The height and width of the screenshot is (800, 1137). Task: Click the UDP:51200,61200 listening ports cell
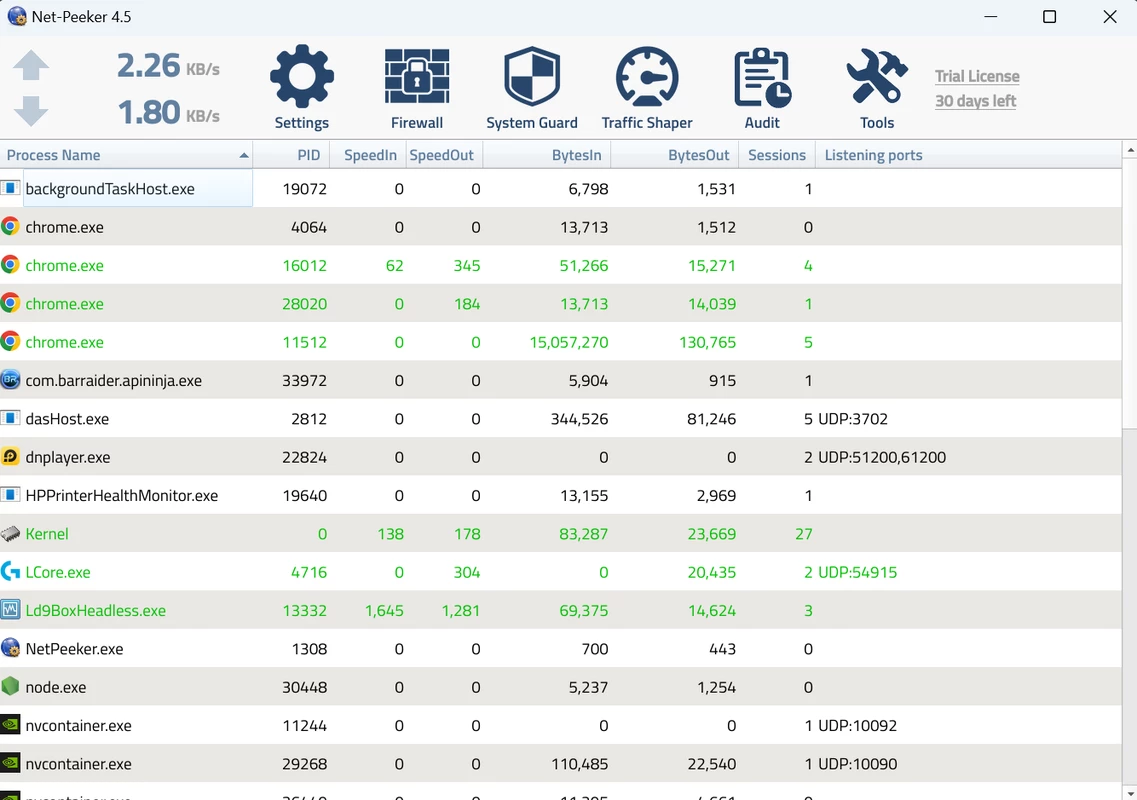[x=882, y=457]
